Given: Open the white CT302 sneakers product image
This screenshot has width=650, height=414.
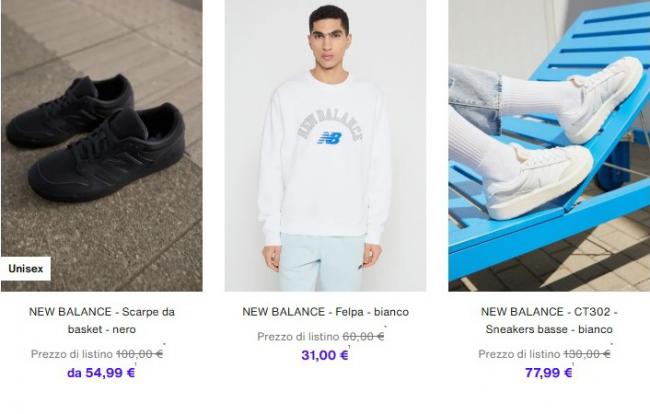Looking at the screenshot, I should pyautogui.click(x=549, y=145).
